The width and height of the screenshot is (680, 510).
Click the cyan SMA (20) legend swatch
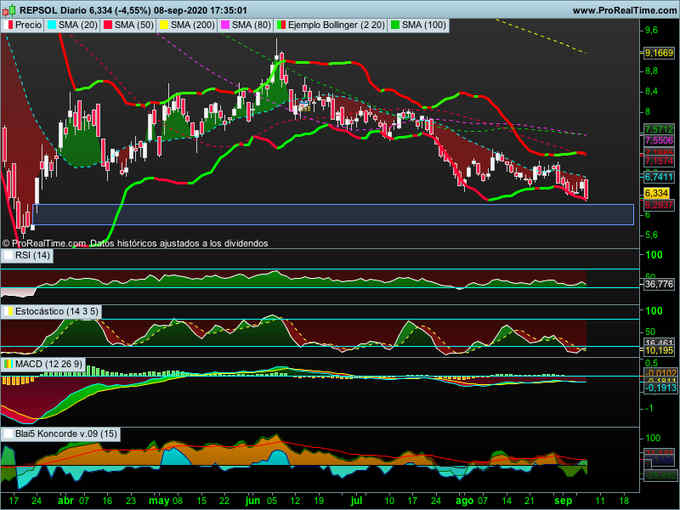[x=51, y=23]
